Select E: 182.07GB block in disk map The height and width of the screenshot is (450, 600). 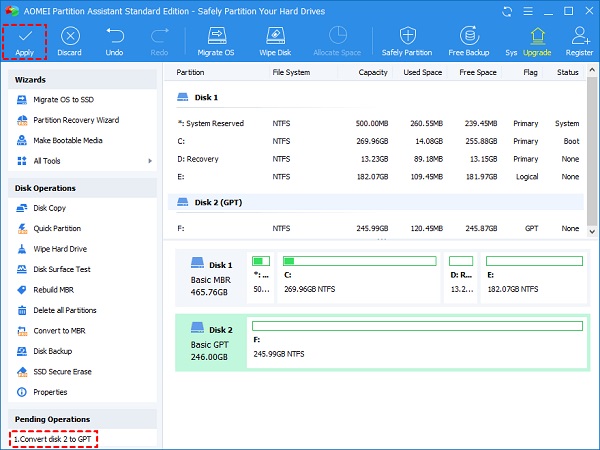click(534, 277)
